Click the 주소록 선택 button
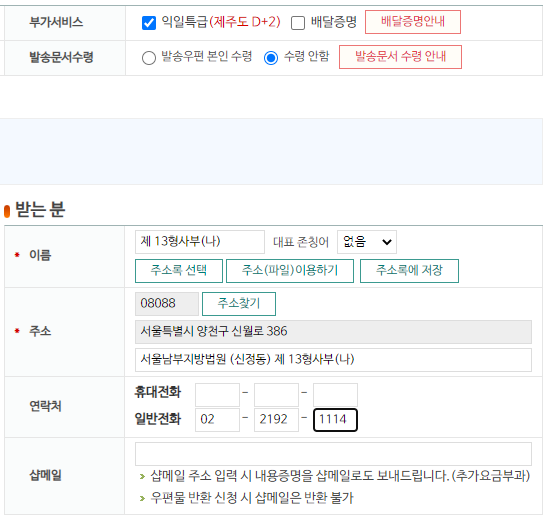 (179, 271)
